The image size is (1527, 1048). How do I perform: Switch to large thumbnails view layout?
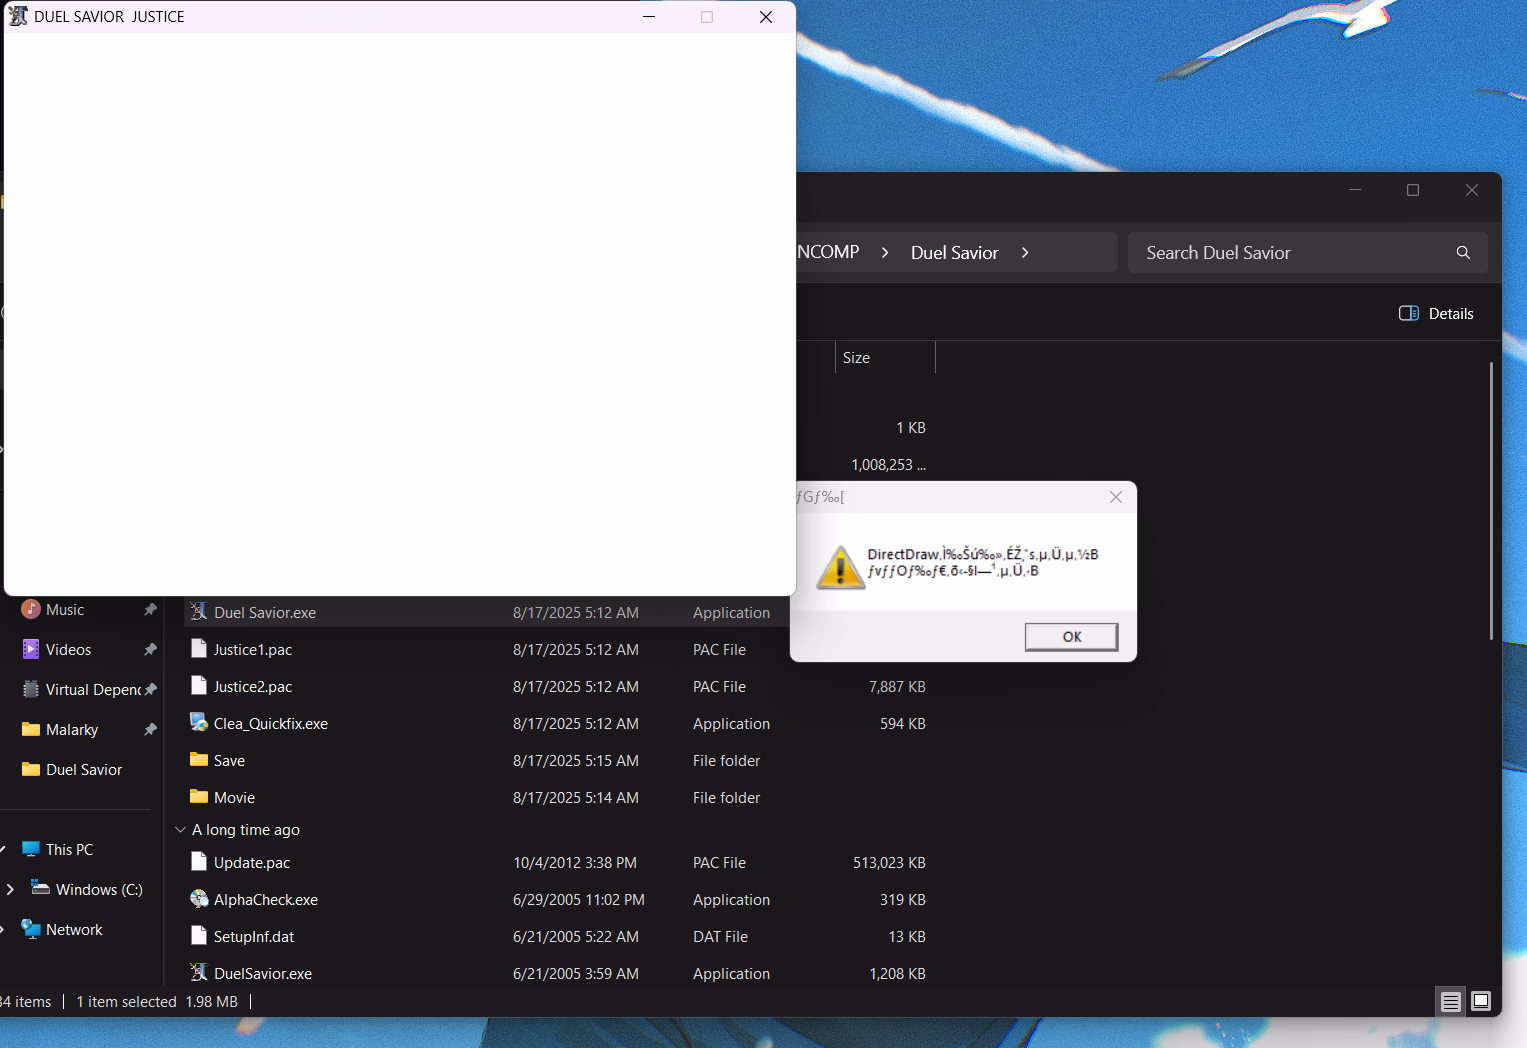tap(1481, 1001)
